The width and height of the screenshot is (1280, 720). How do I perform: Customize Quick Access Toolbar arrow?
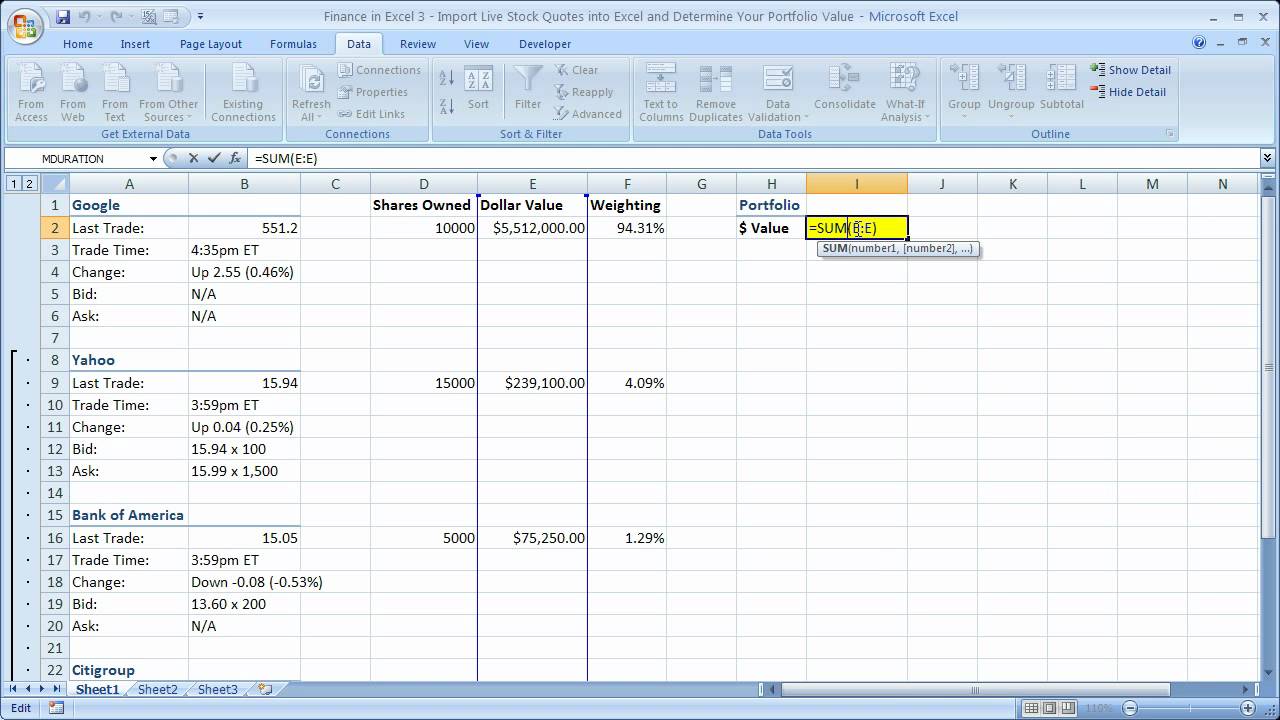pyautogui.click(x=200, y=16)
